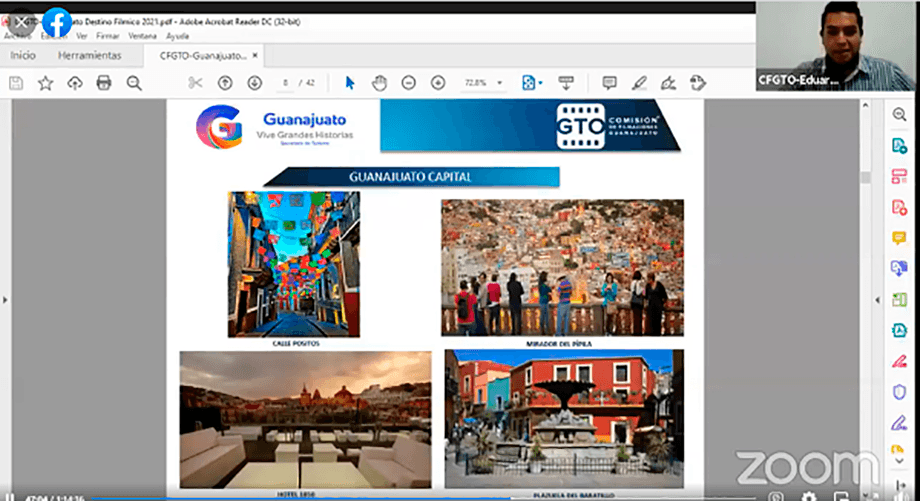The image size is (920, 501).
Task: Open the Inicio tab
Action: (x=23, y=55)
